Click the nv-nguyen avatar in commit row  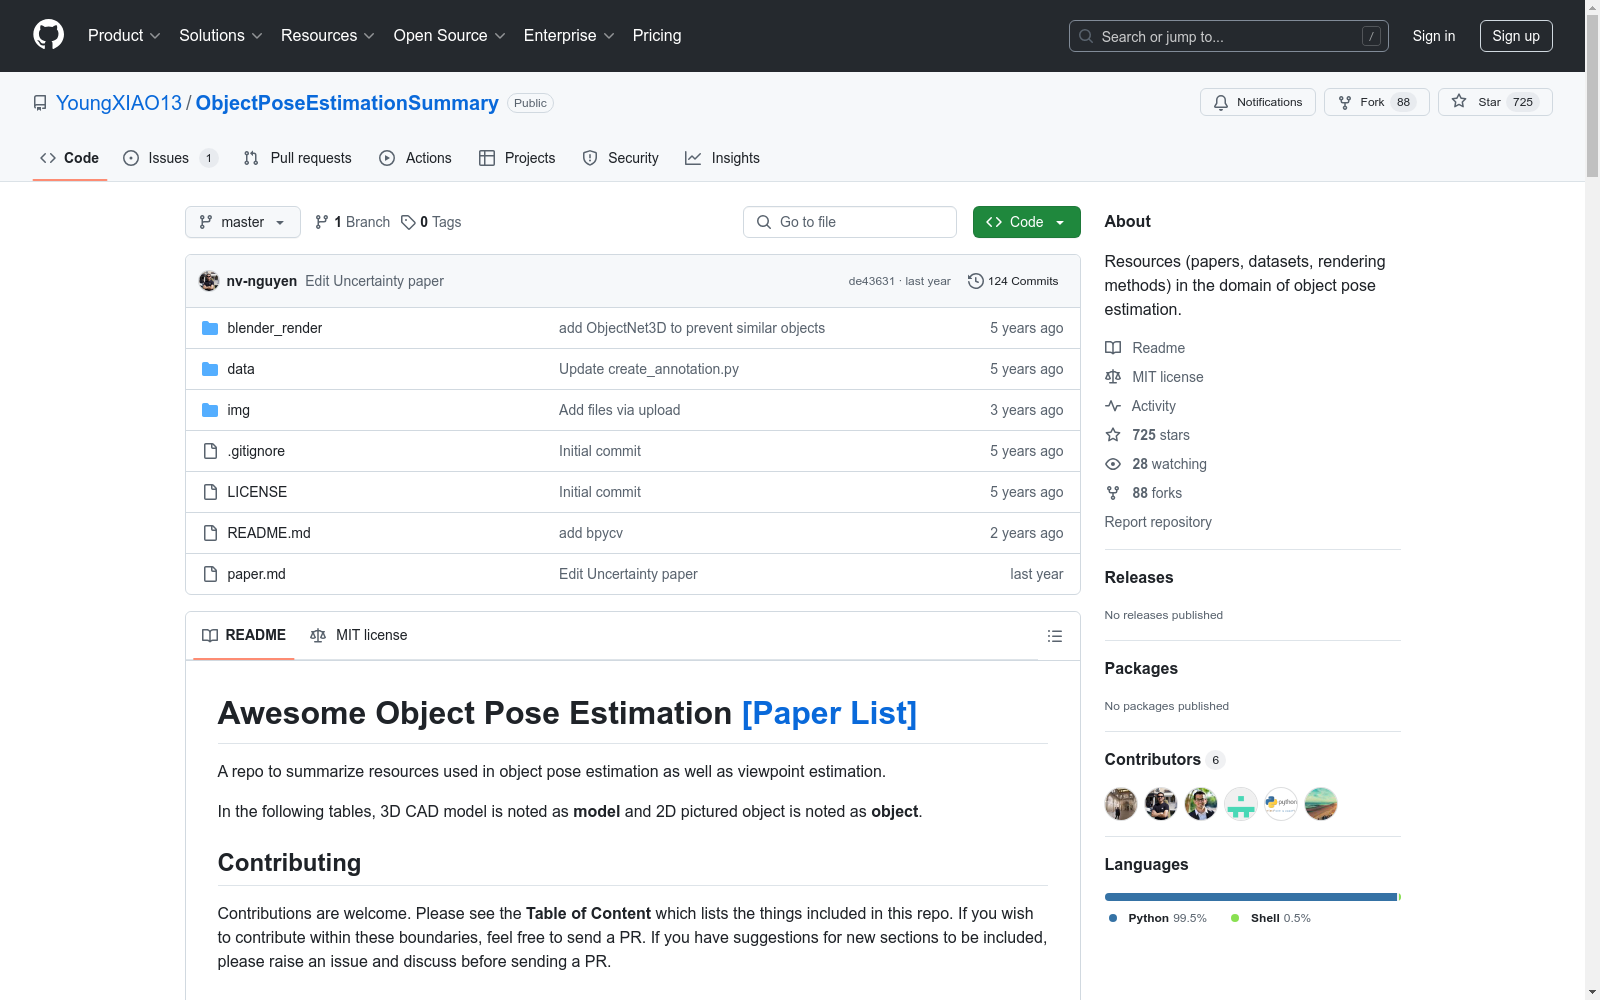(209, 281)
